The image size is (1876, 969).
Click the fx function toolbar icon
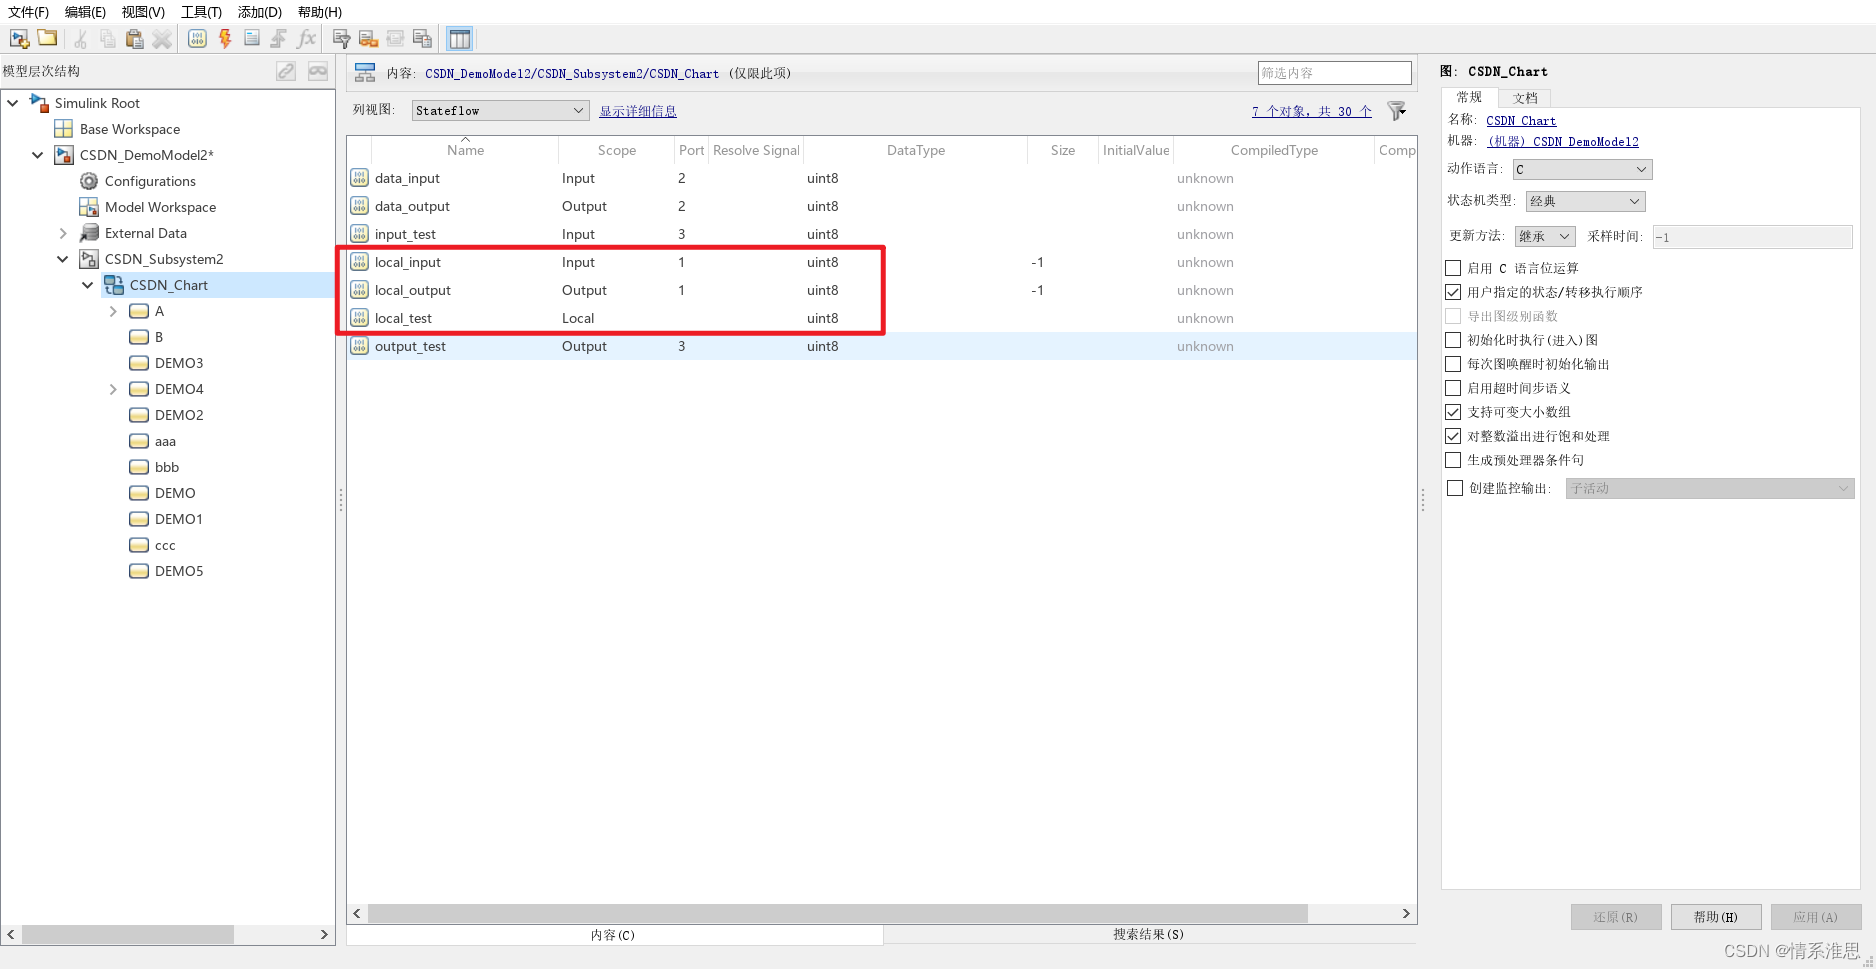(307, 39)
